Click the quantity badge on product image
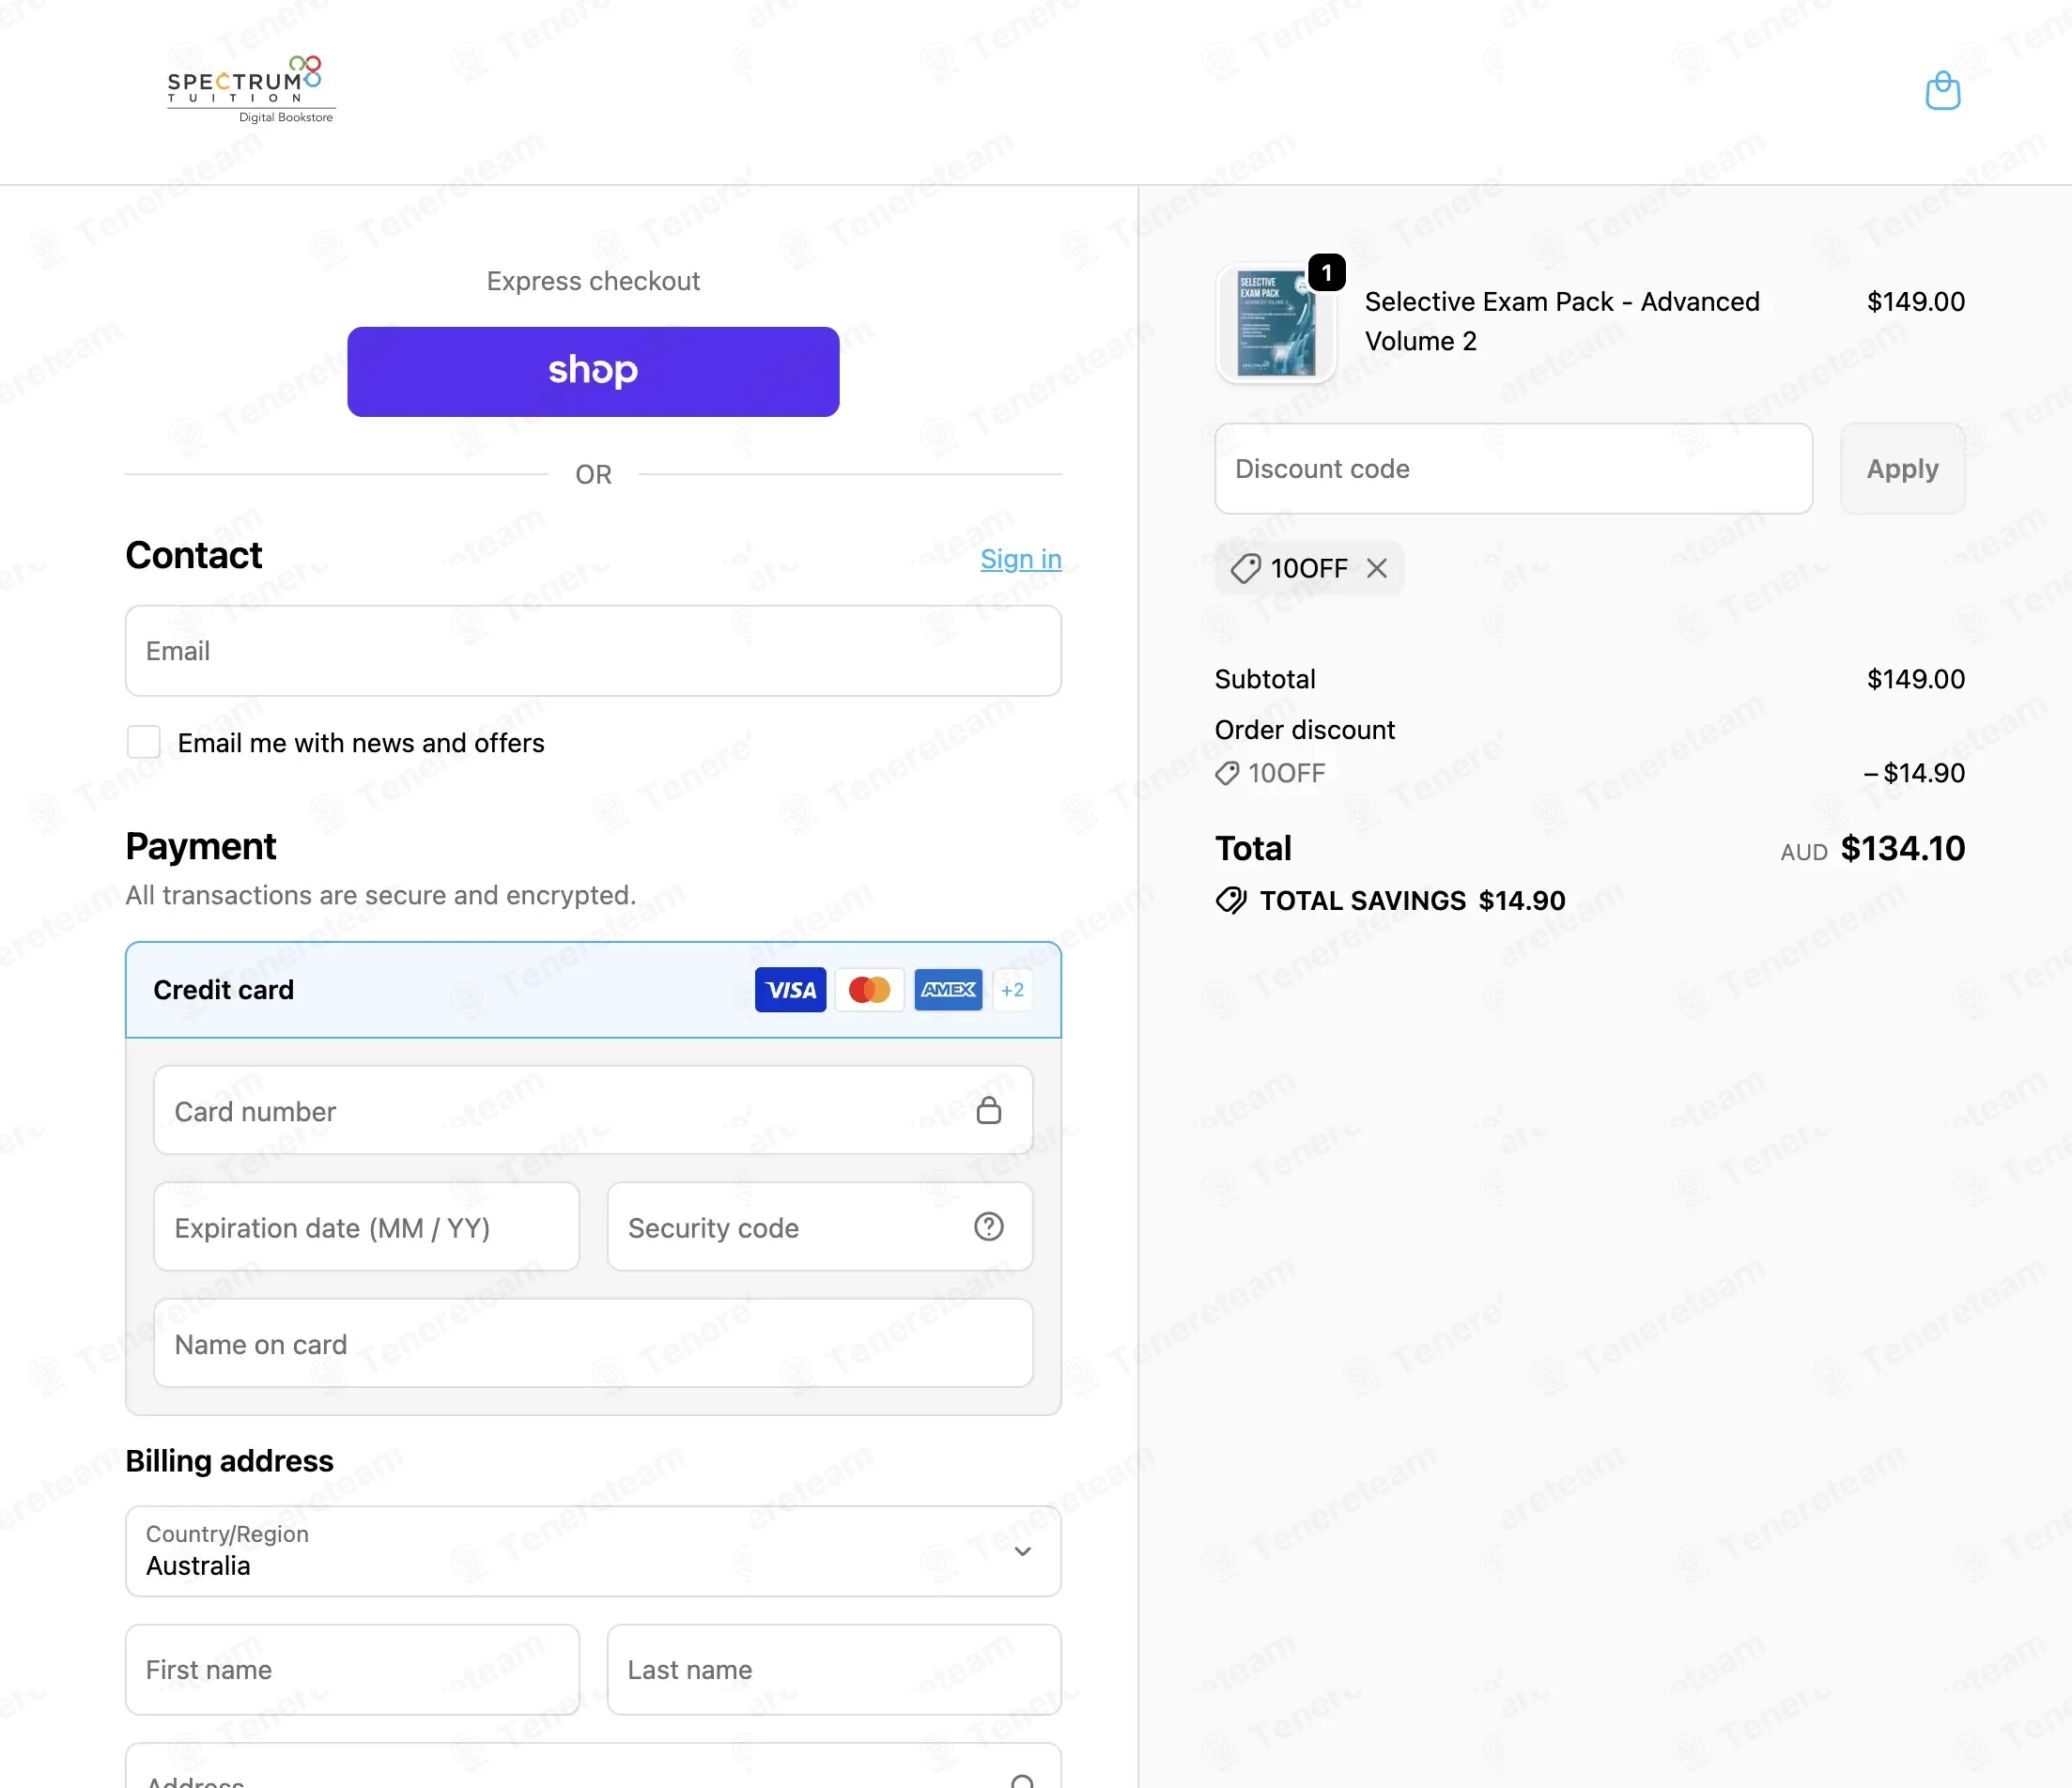This screenshot has height=1788, width=2072. point(1326,272)
